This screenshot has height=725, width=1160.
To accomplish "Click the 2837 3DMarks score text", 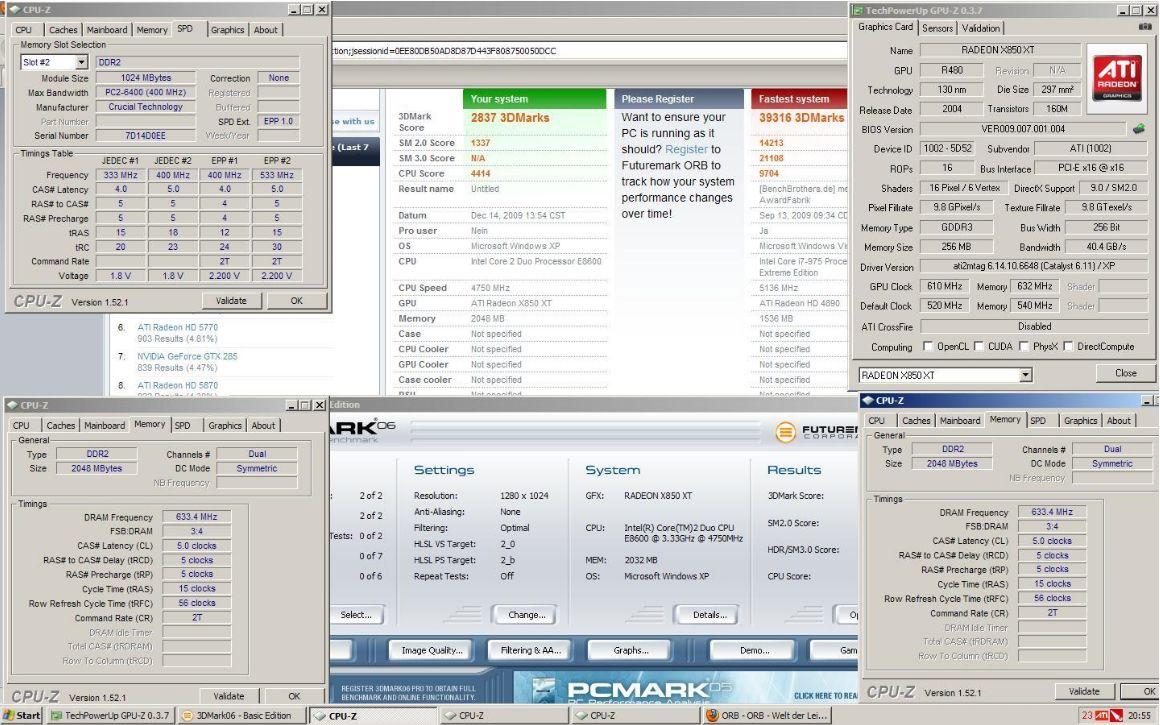I will point(510,118).
